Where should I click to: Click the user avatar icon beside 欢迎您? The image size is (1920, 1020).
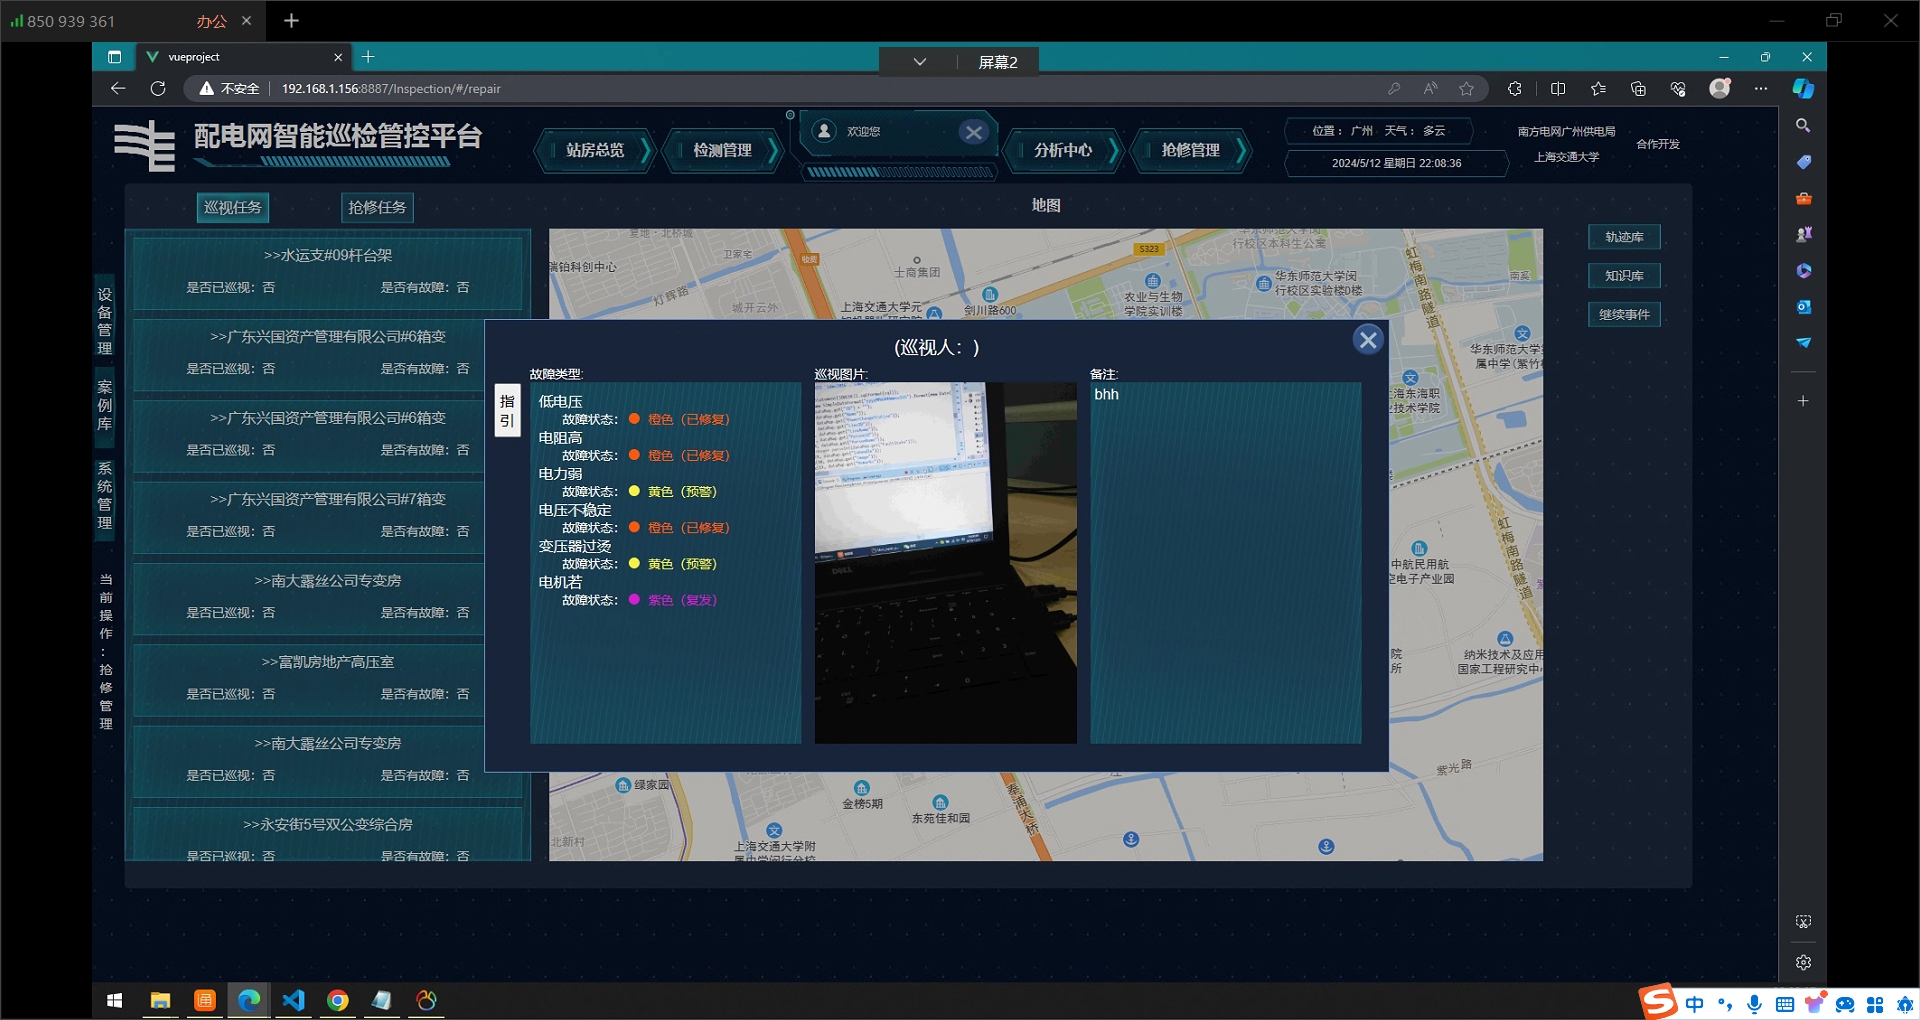(824, 131)
